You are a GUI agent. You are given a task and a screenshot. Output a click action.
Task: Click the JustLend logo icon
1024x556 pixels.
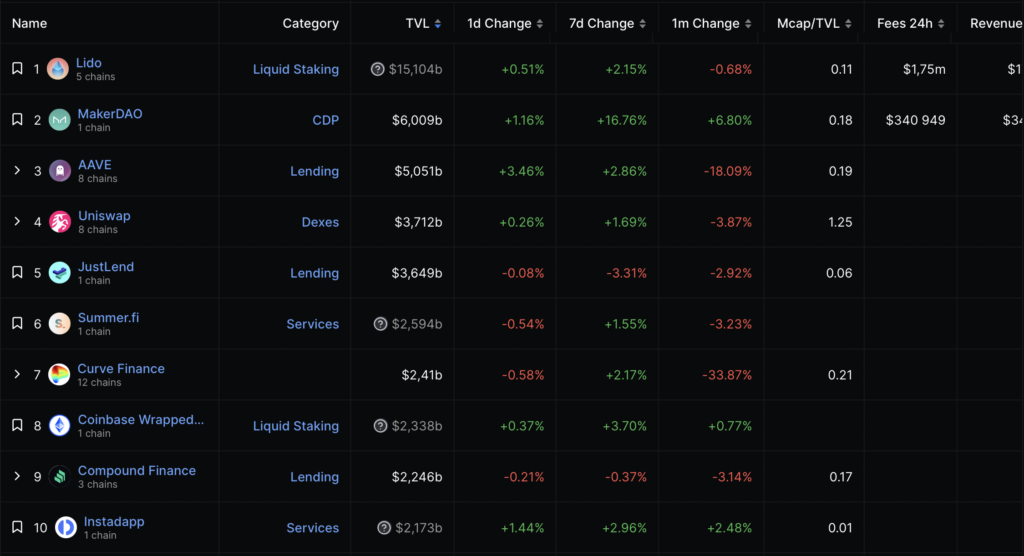coord(60,273)
